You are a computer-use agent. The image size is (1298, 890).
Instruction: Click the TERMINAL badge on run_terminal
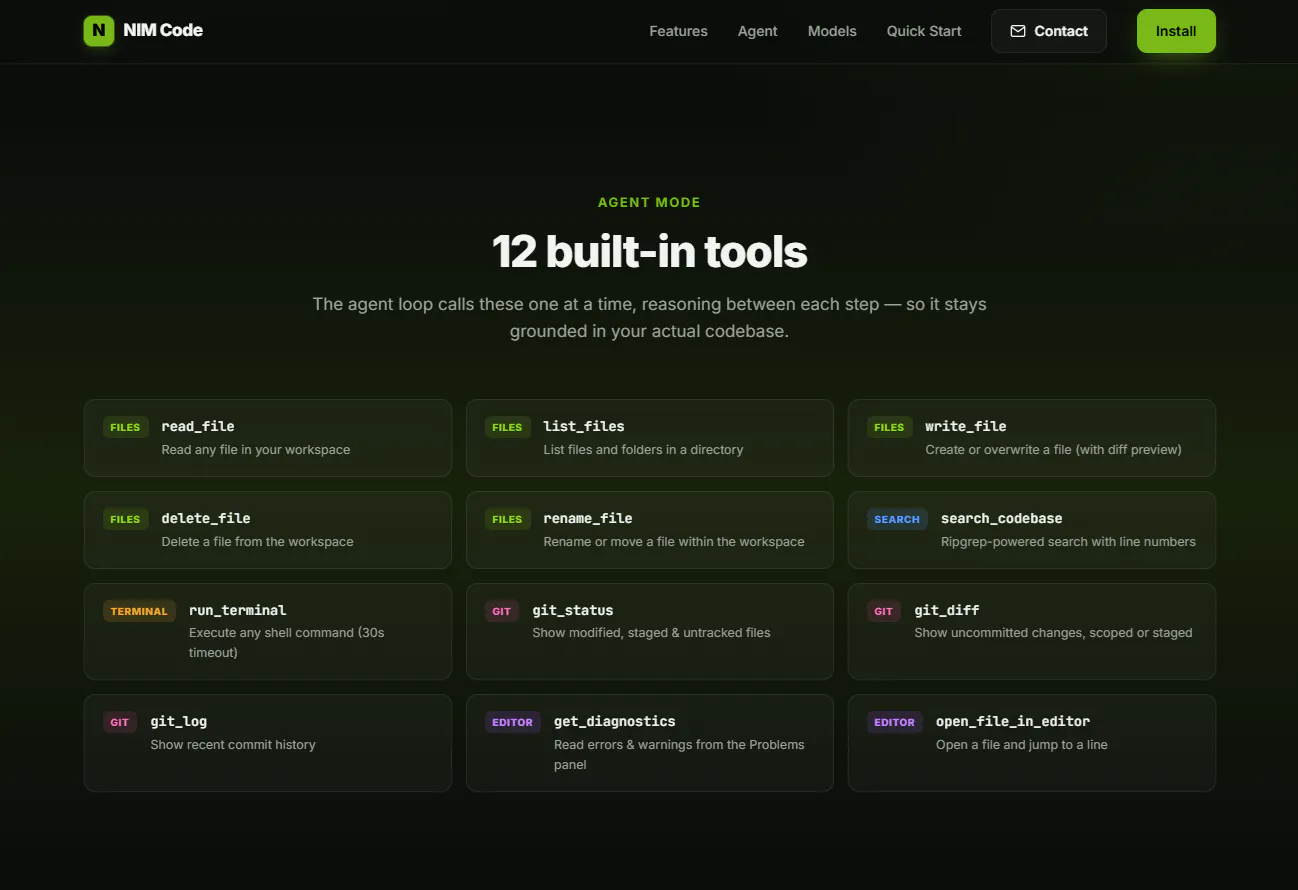coord(139,611)
